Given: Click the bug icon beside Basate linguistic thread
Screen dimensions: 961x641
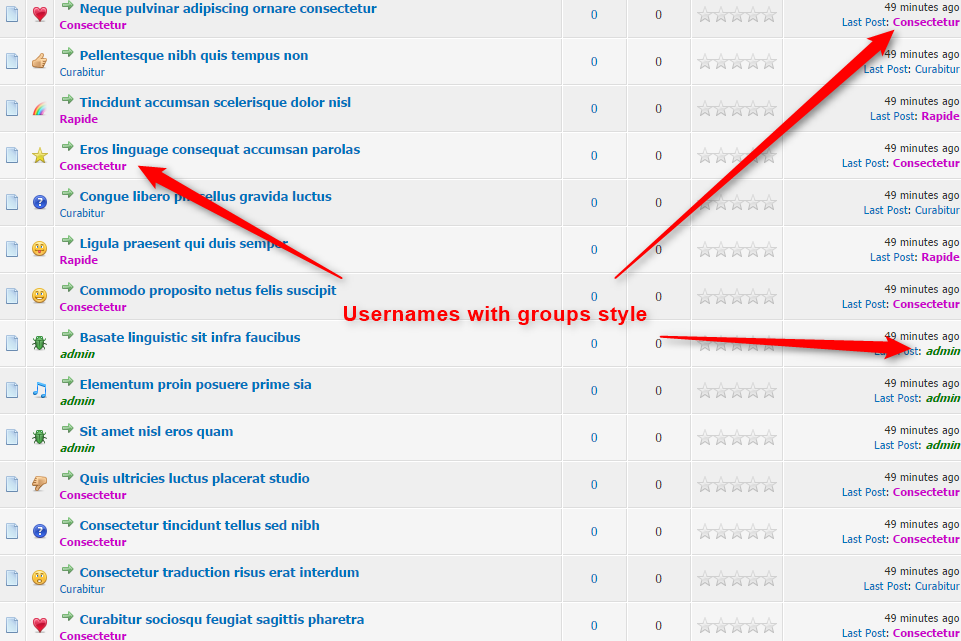Looking at the screenshot, I should (40, 343).
